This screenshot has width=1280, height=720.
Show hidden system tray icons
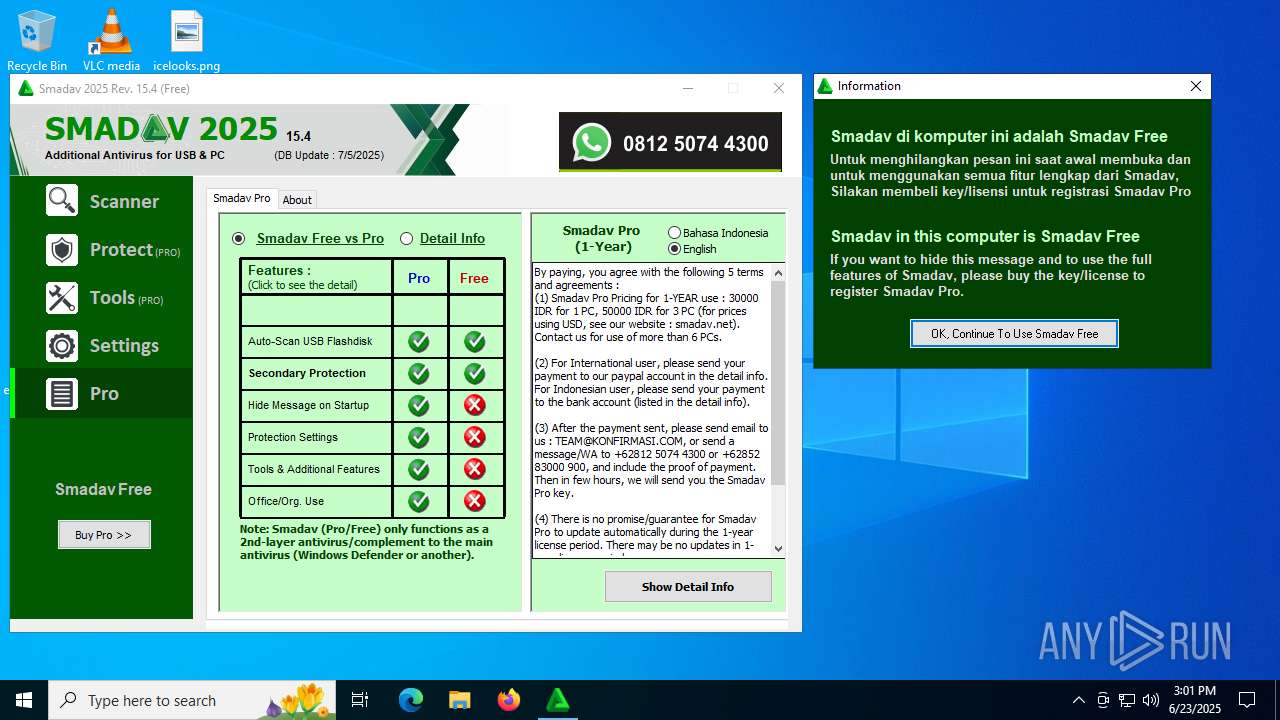click(x=1078, y=700)
